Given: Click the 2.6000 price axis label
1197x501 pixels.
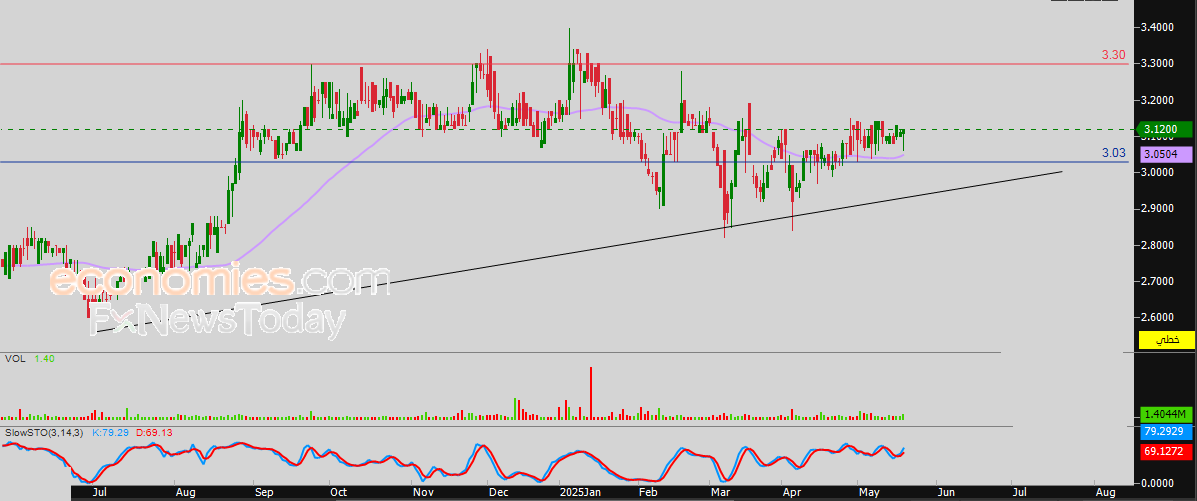Looking at the screenshot, I should [x=1157, y=317].
